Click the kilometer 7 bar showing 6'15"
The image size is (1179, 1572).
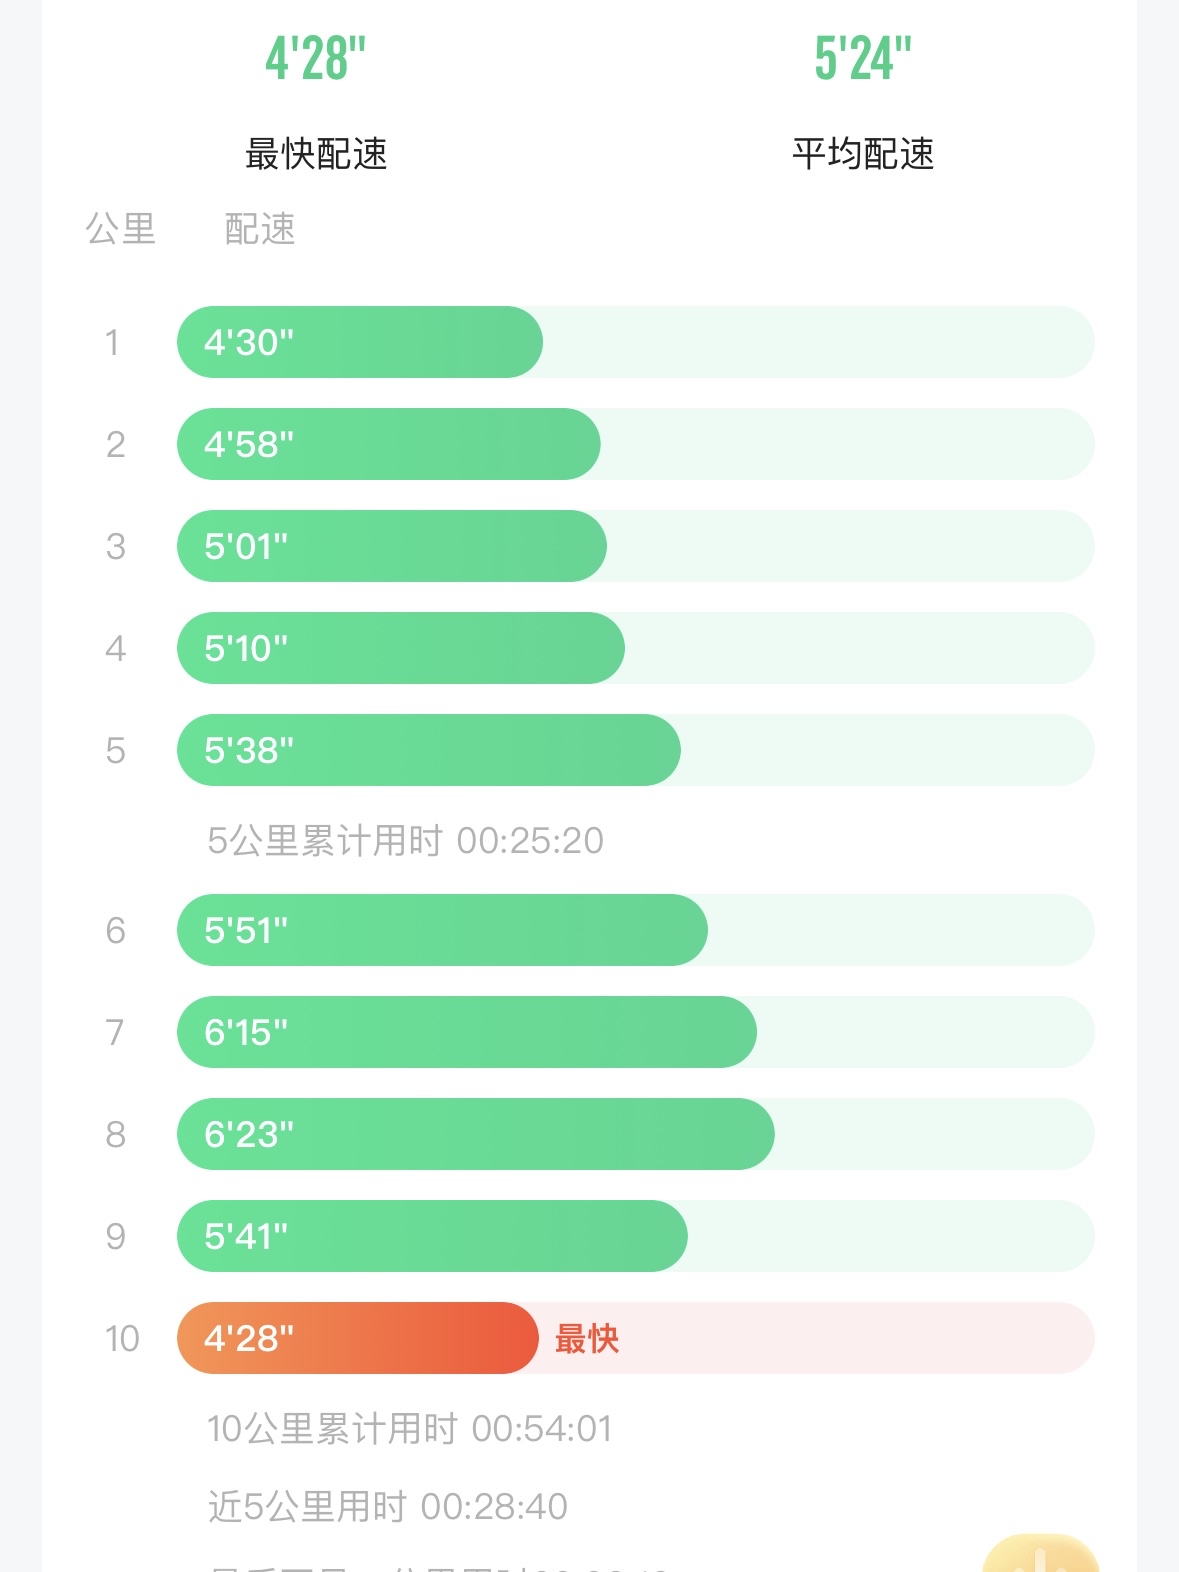point(466,1032)
